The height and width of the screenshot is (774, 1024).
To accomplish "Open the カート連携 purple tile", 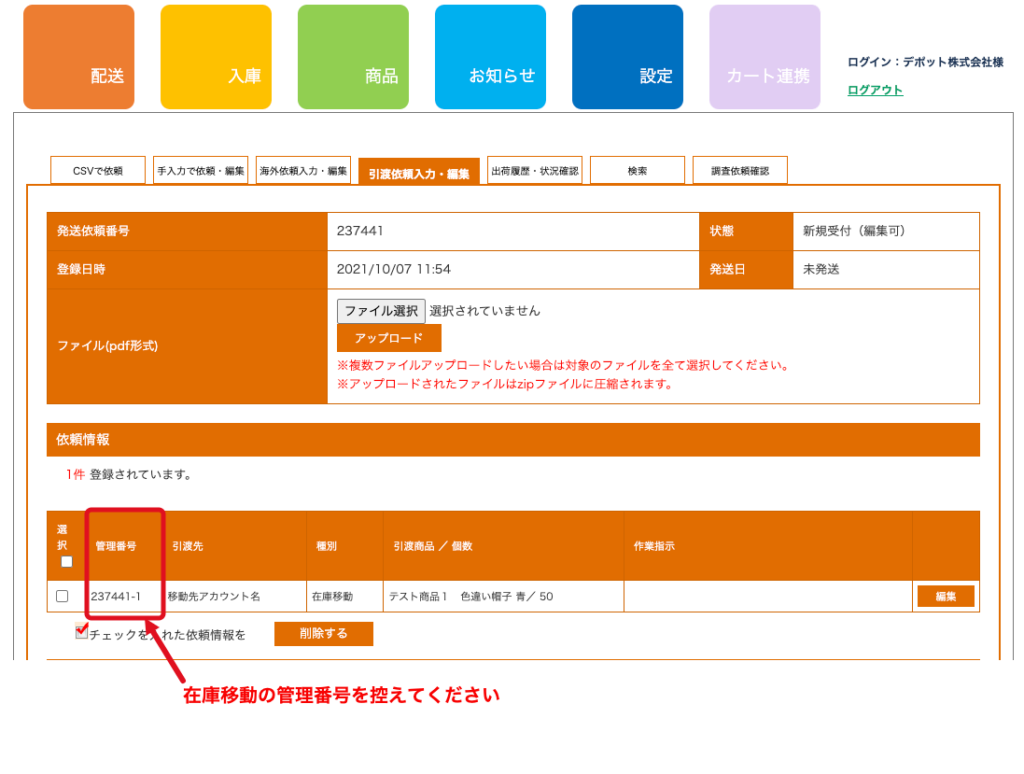I will pyautogui.click(x=764, y=57).
